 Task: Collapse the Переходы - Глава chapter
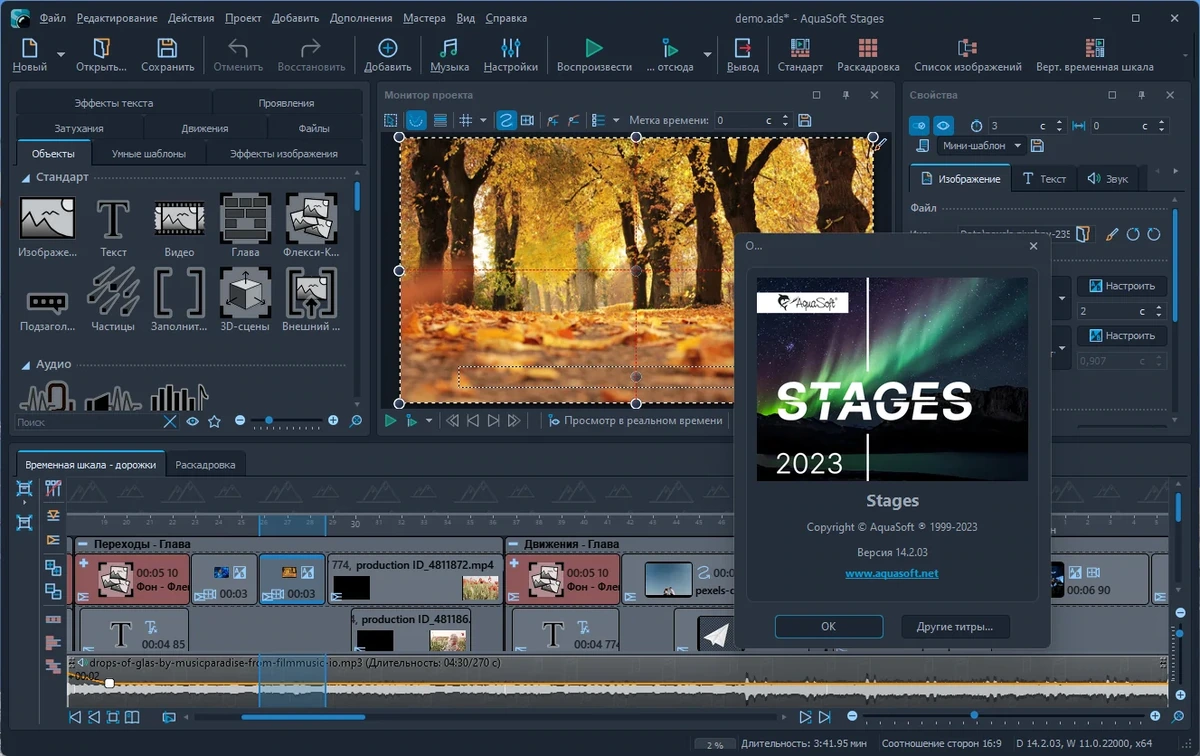click(83, 545)
